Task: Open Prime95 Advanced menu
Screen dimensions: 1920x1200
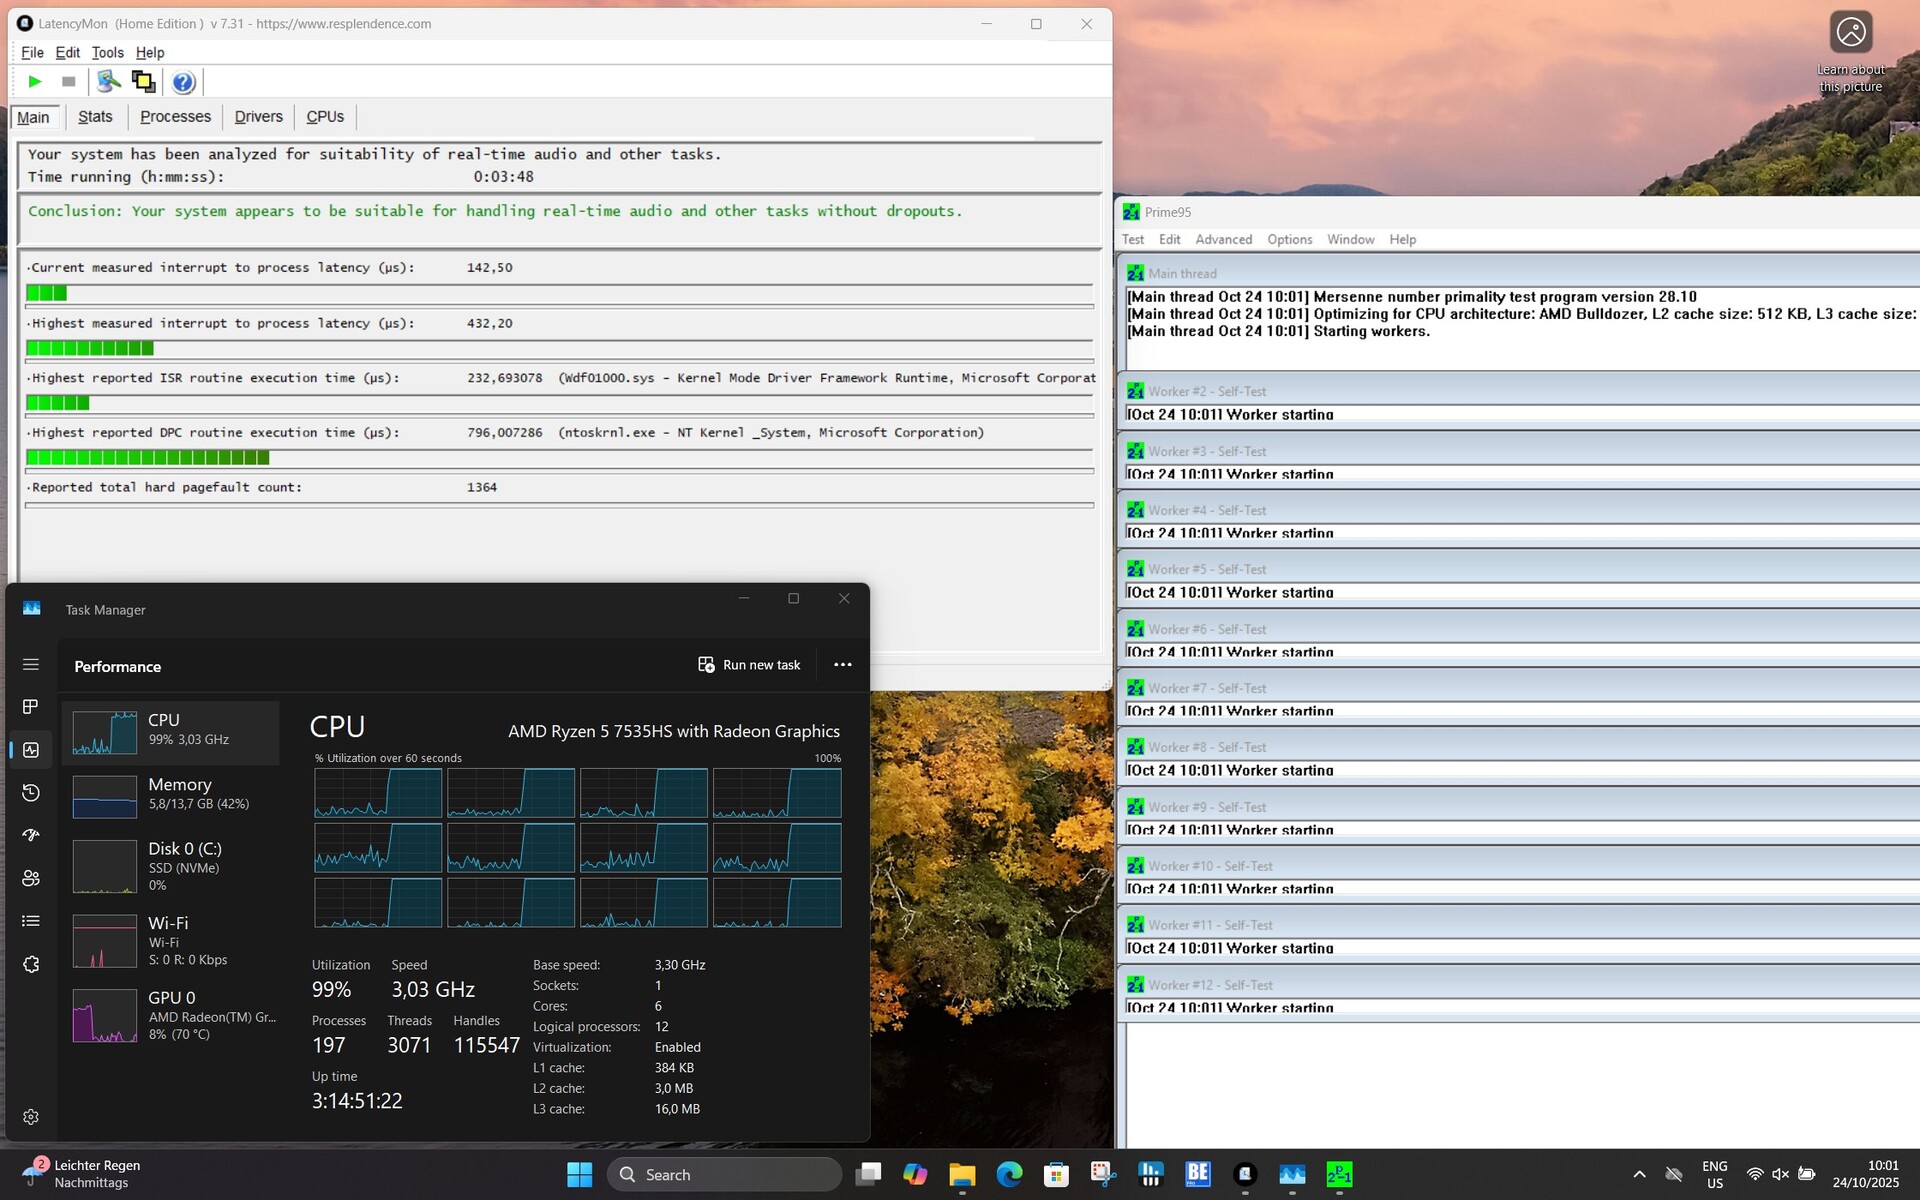Action: pos(1223,240)
